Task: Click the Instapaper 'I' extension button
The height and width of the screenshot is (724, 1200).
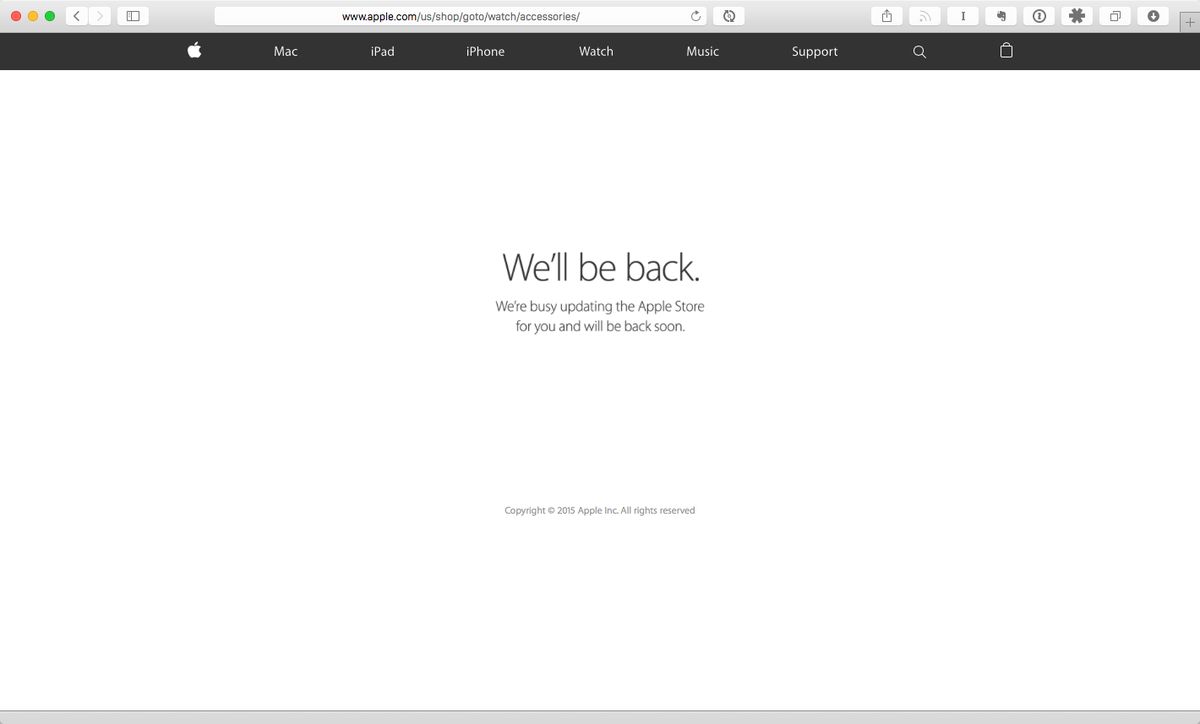Action: [962, 16]
